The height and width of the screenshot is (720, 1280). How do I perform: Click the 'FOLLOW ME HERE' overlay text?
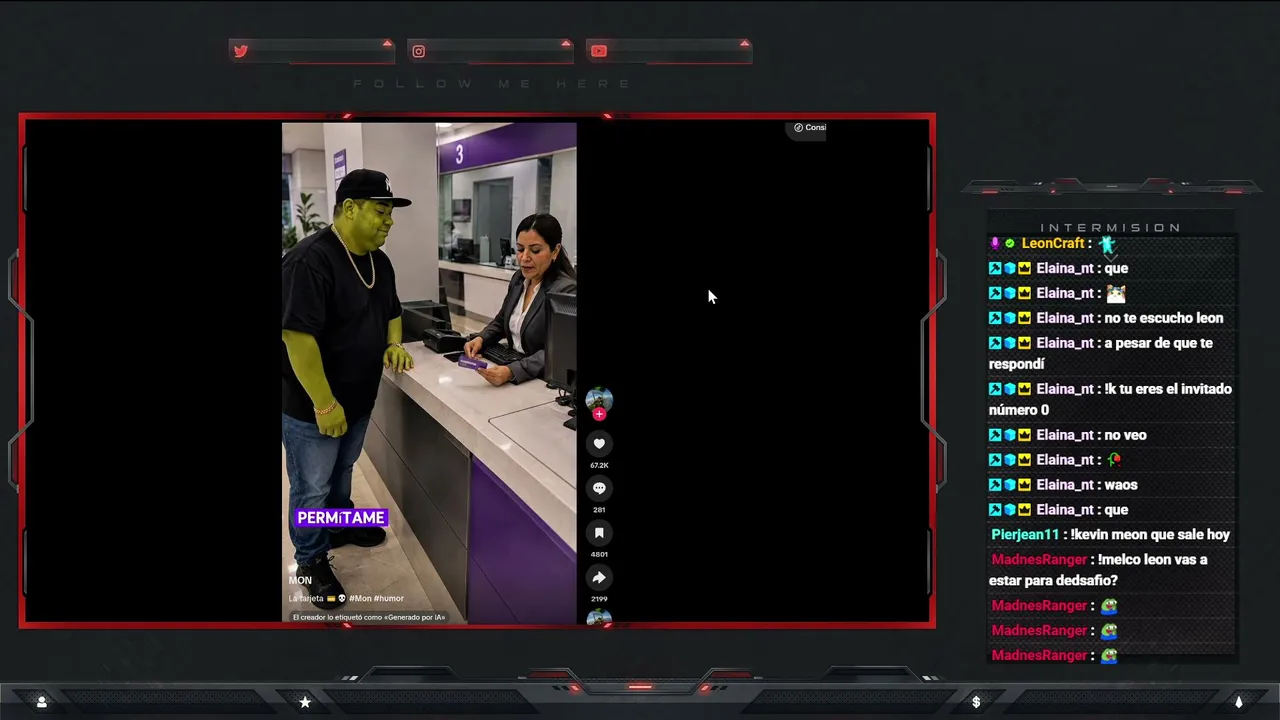(x=493, y=84)
